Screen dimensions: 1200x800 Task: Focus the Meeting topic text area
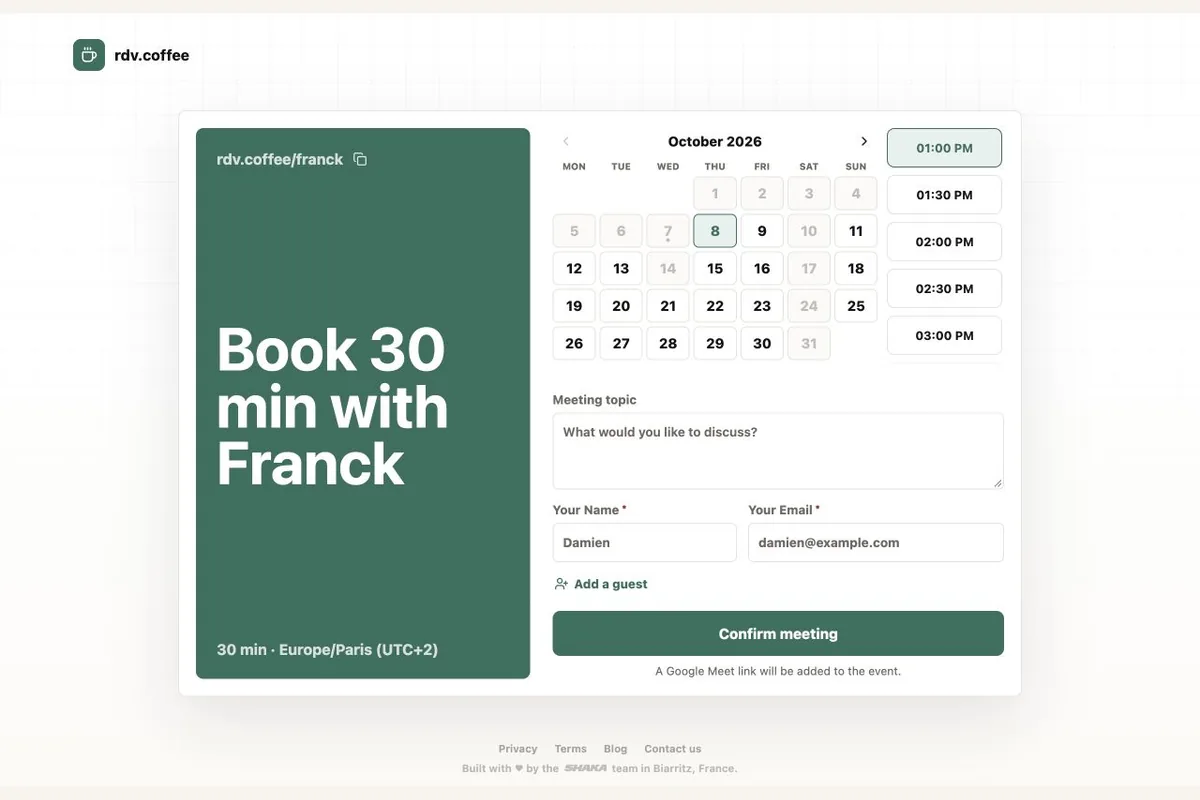pos(778,451)
